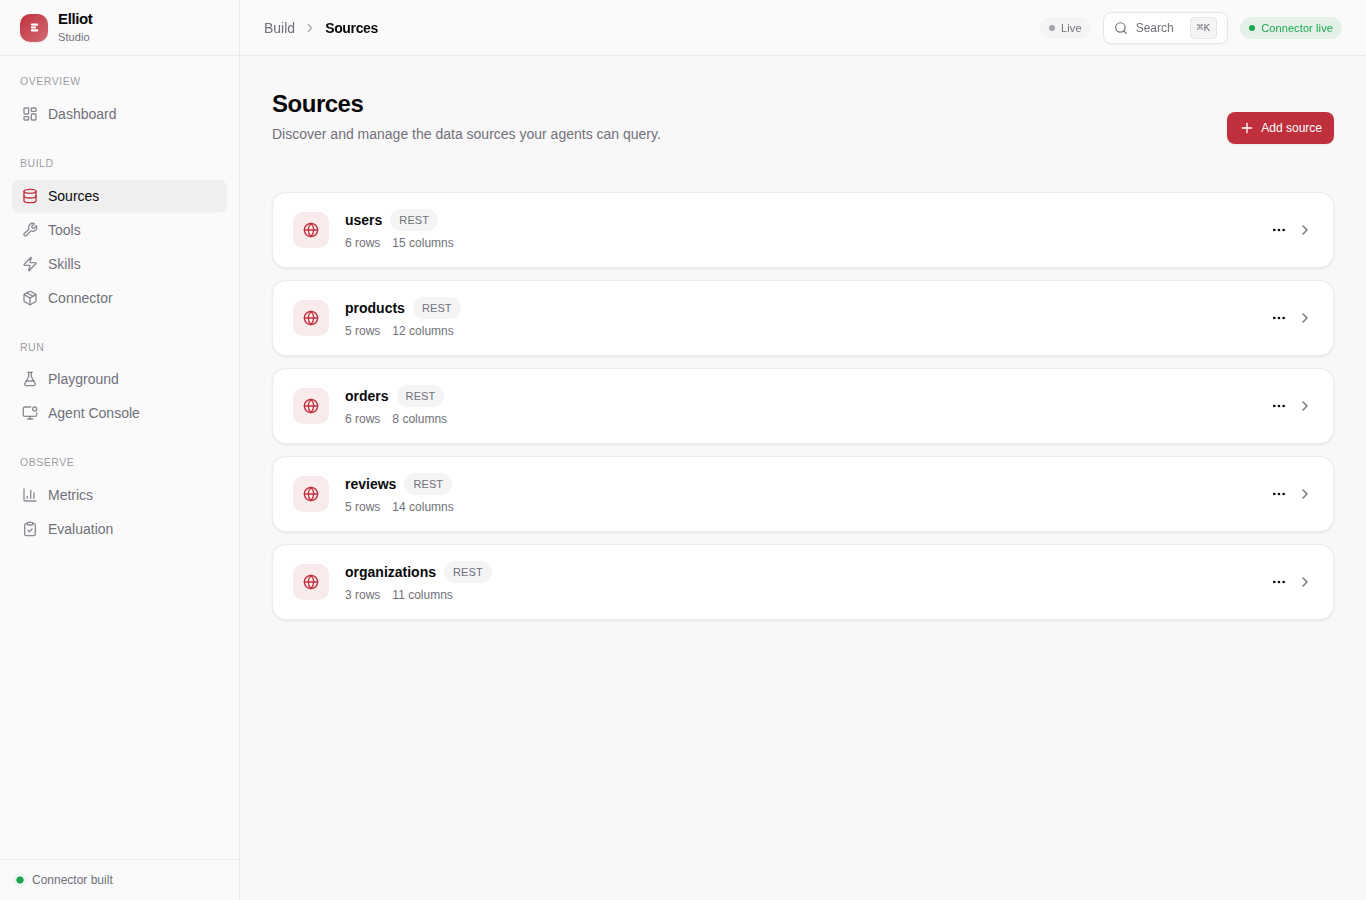Click '8 columns' text on orders row
Image resolution: width=1366 pixels, height=900 pixels.
tap(420, 419)
